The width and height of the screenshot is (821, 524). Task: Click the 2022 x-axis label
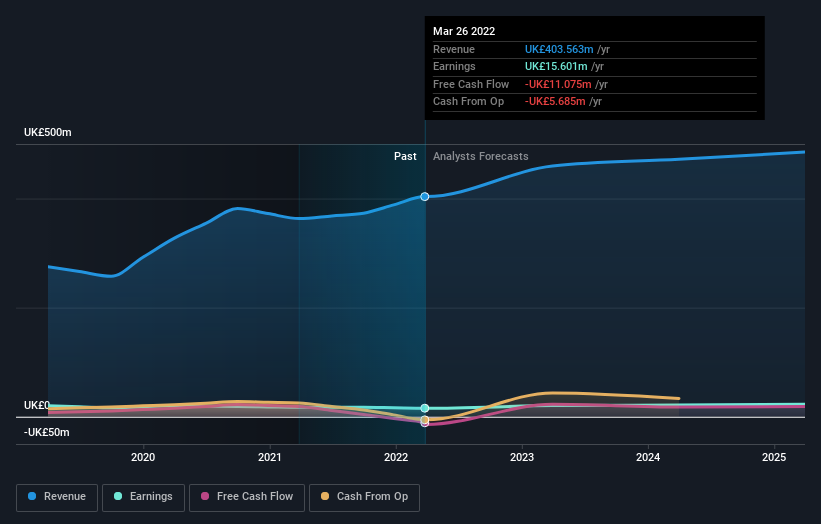[396, 458]
